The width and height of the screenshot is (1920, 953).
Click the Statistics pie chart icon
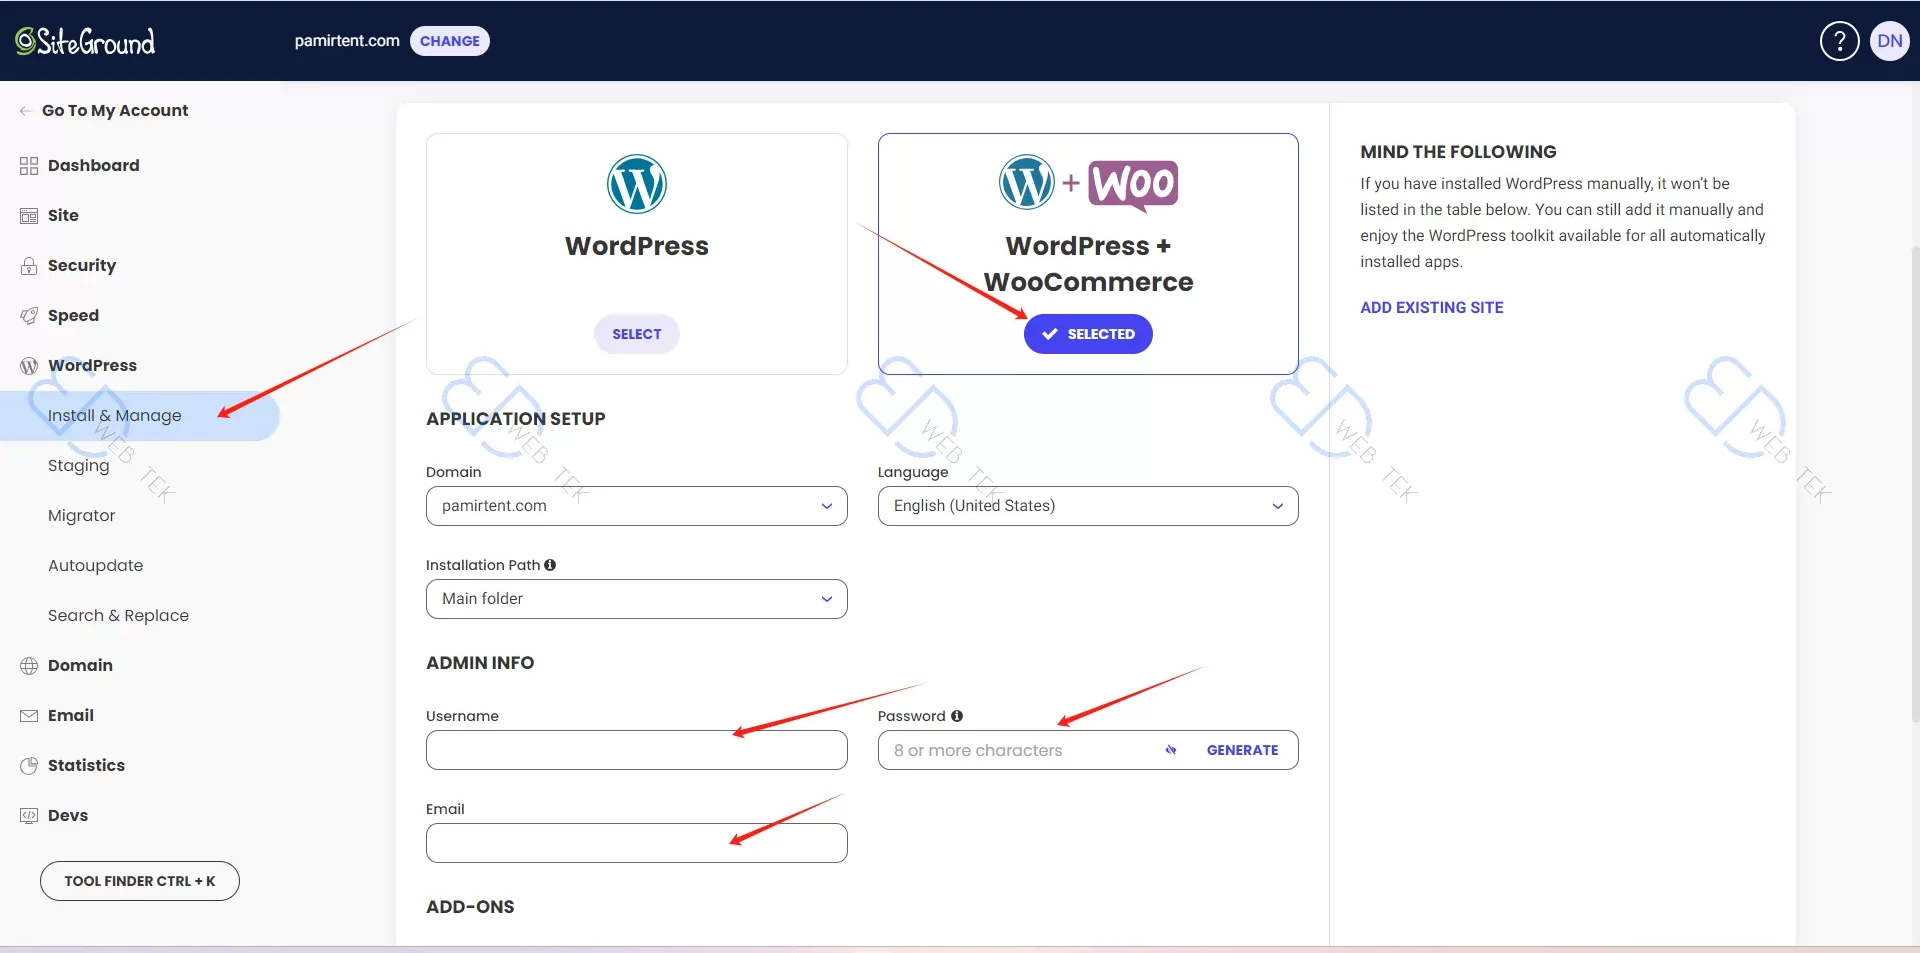(x=29, y=766)
